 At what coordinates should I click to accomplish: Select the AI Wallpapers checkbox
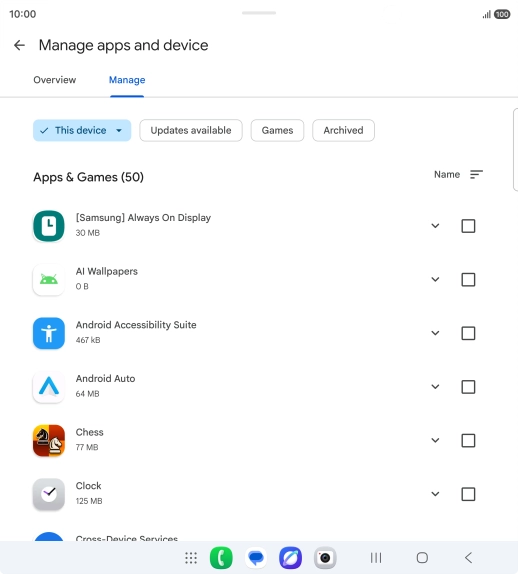(x=468, y=280)
